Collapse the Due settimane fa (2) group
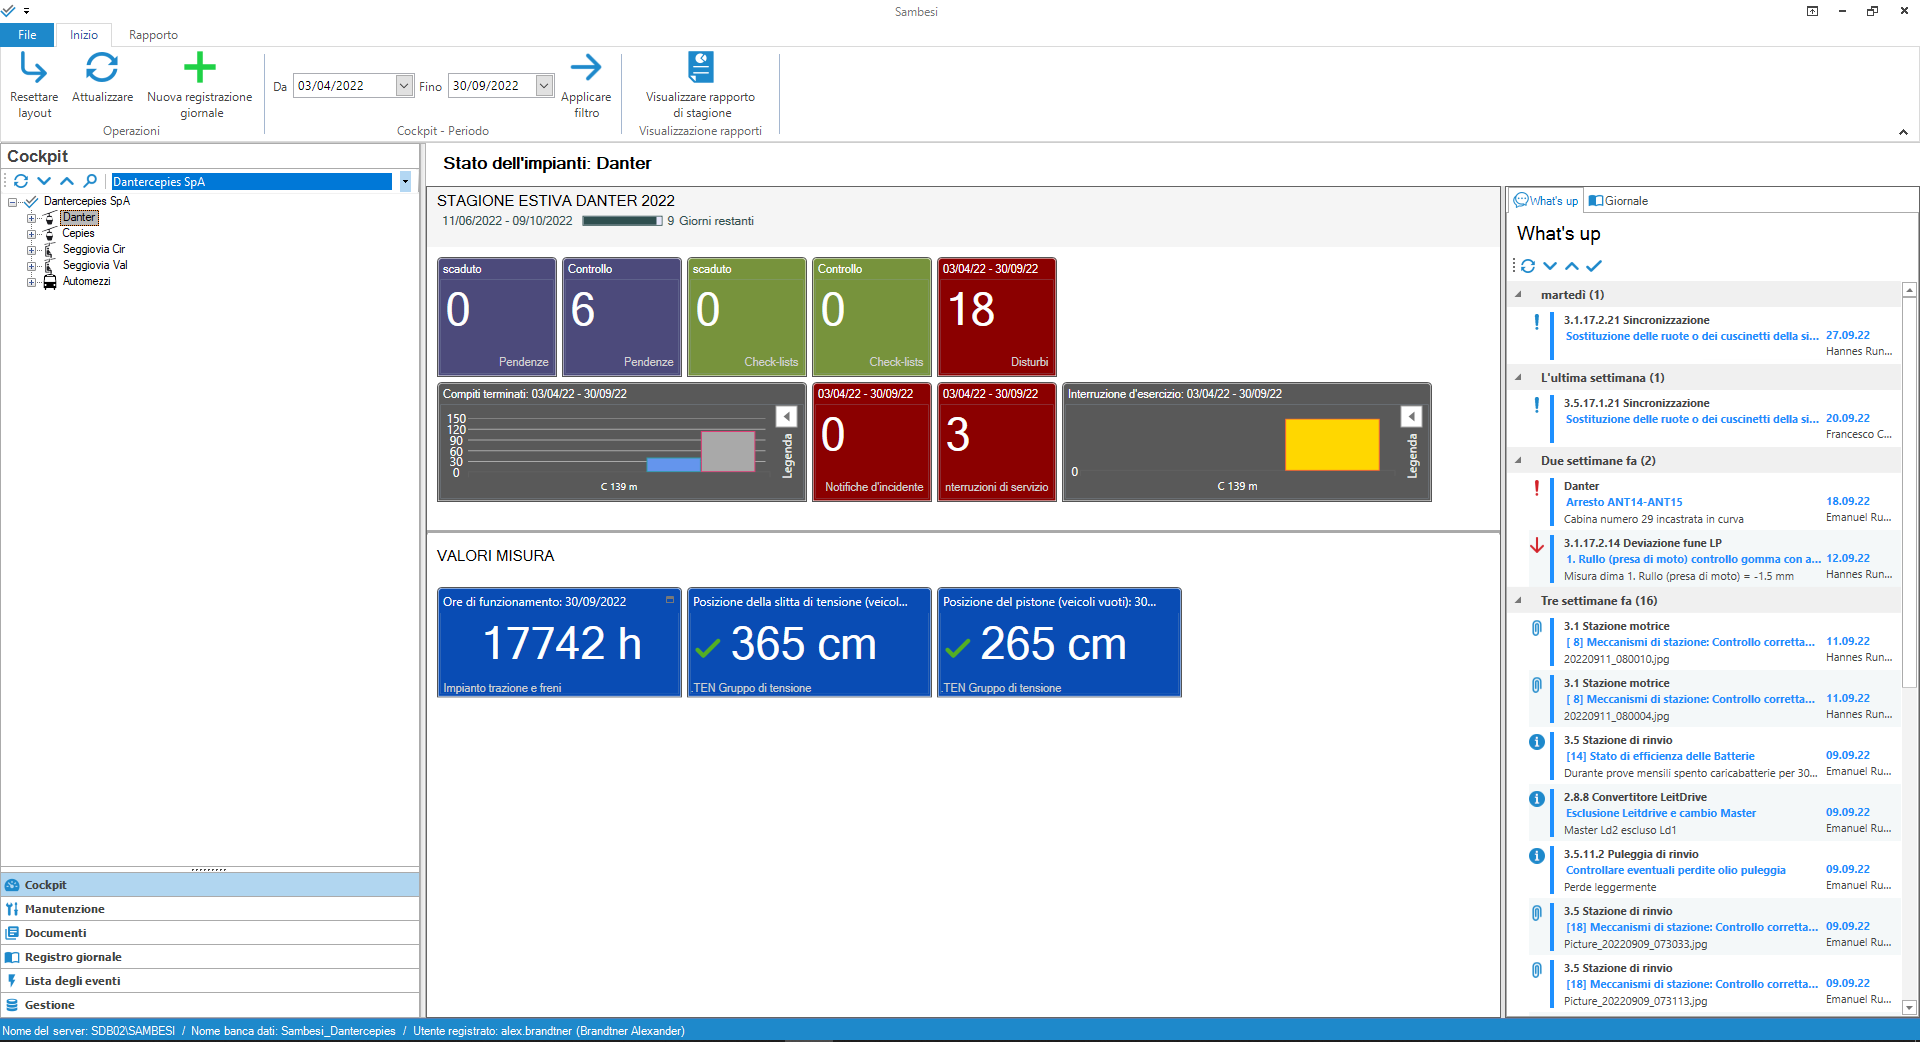 coord(1519,461)
